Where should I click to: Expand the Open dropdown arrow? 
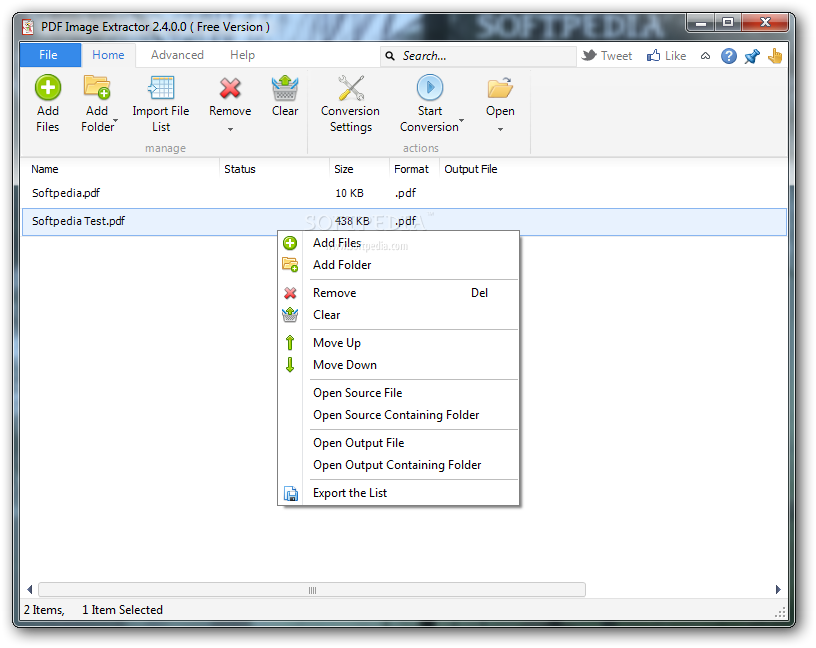(500, 129)
